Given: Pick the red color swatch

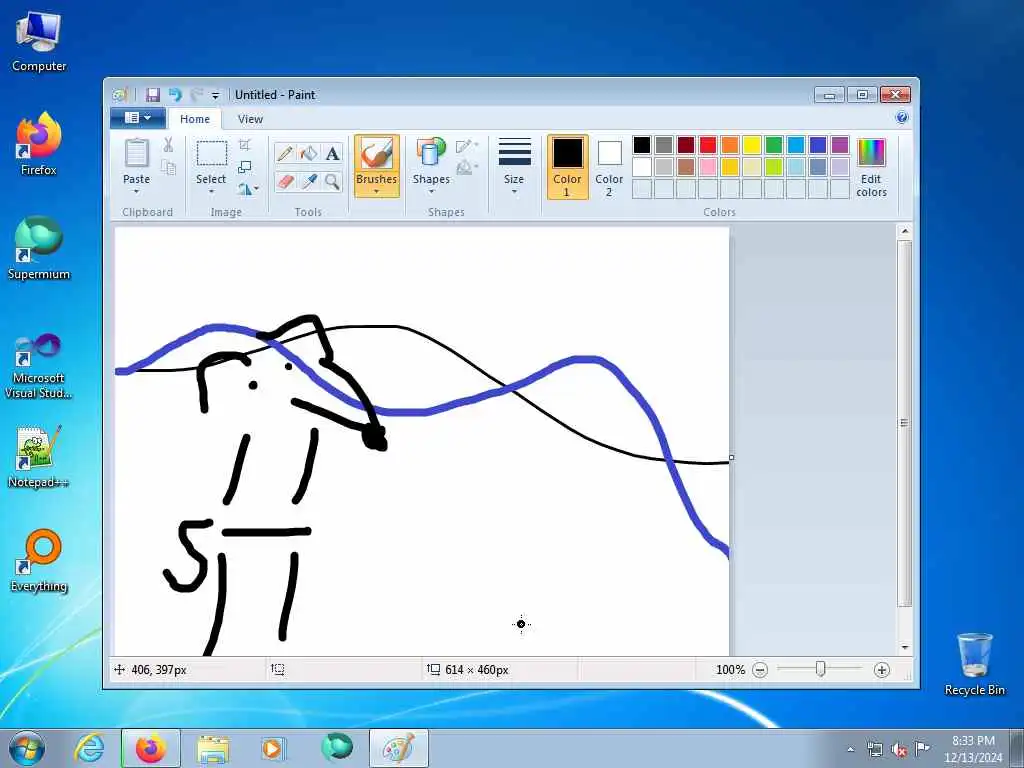Looking at the screenshot, I should (x=707, y=145).
